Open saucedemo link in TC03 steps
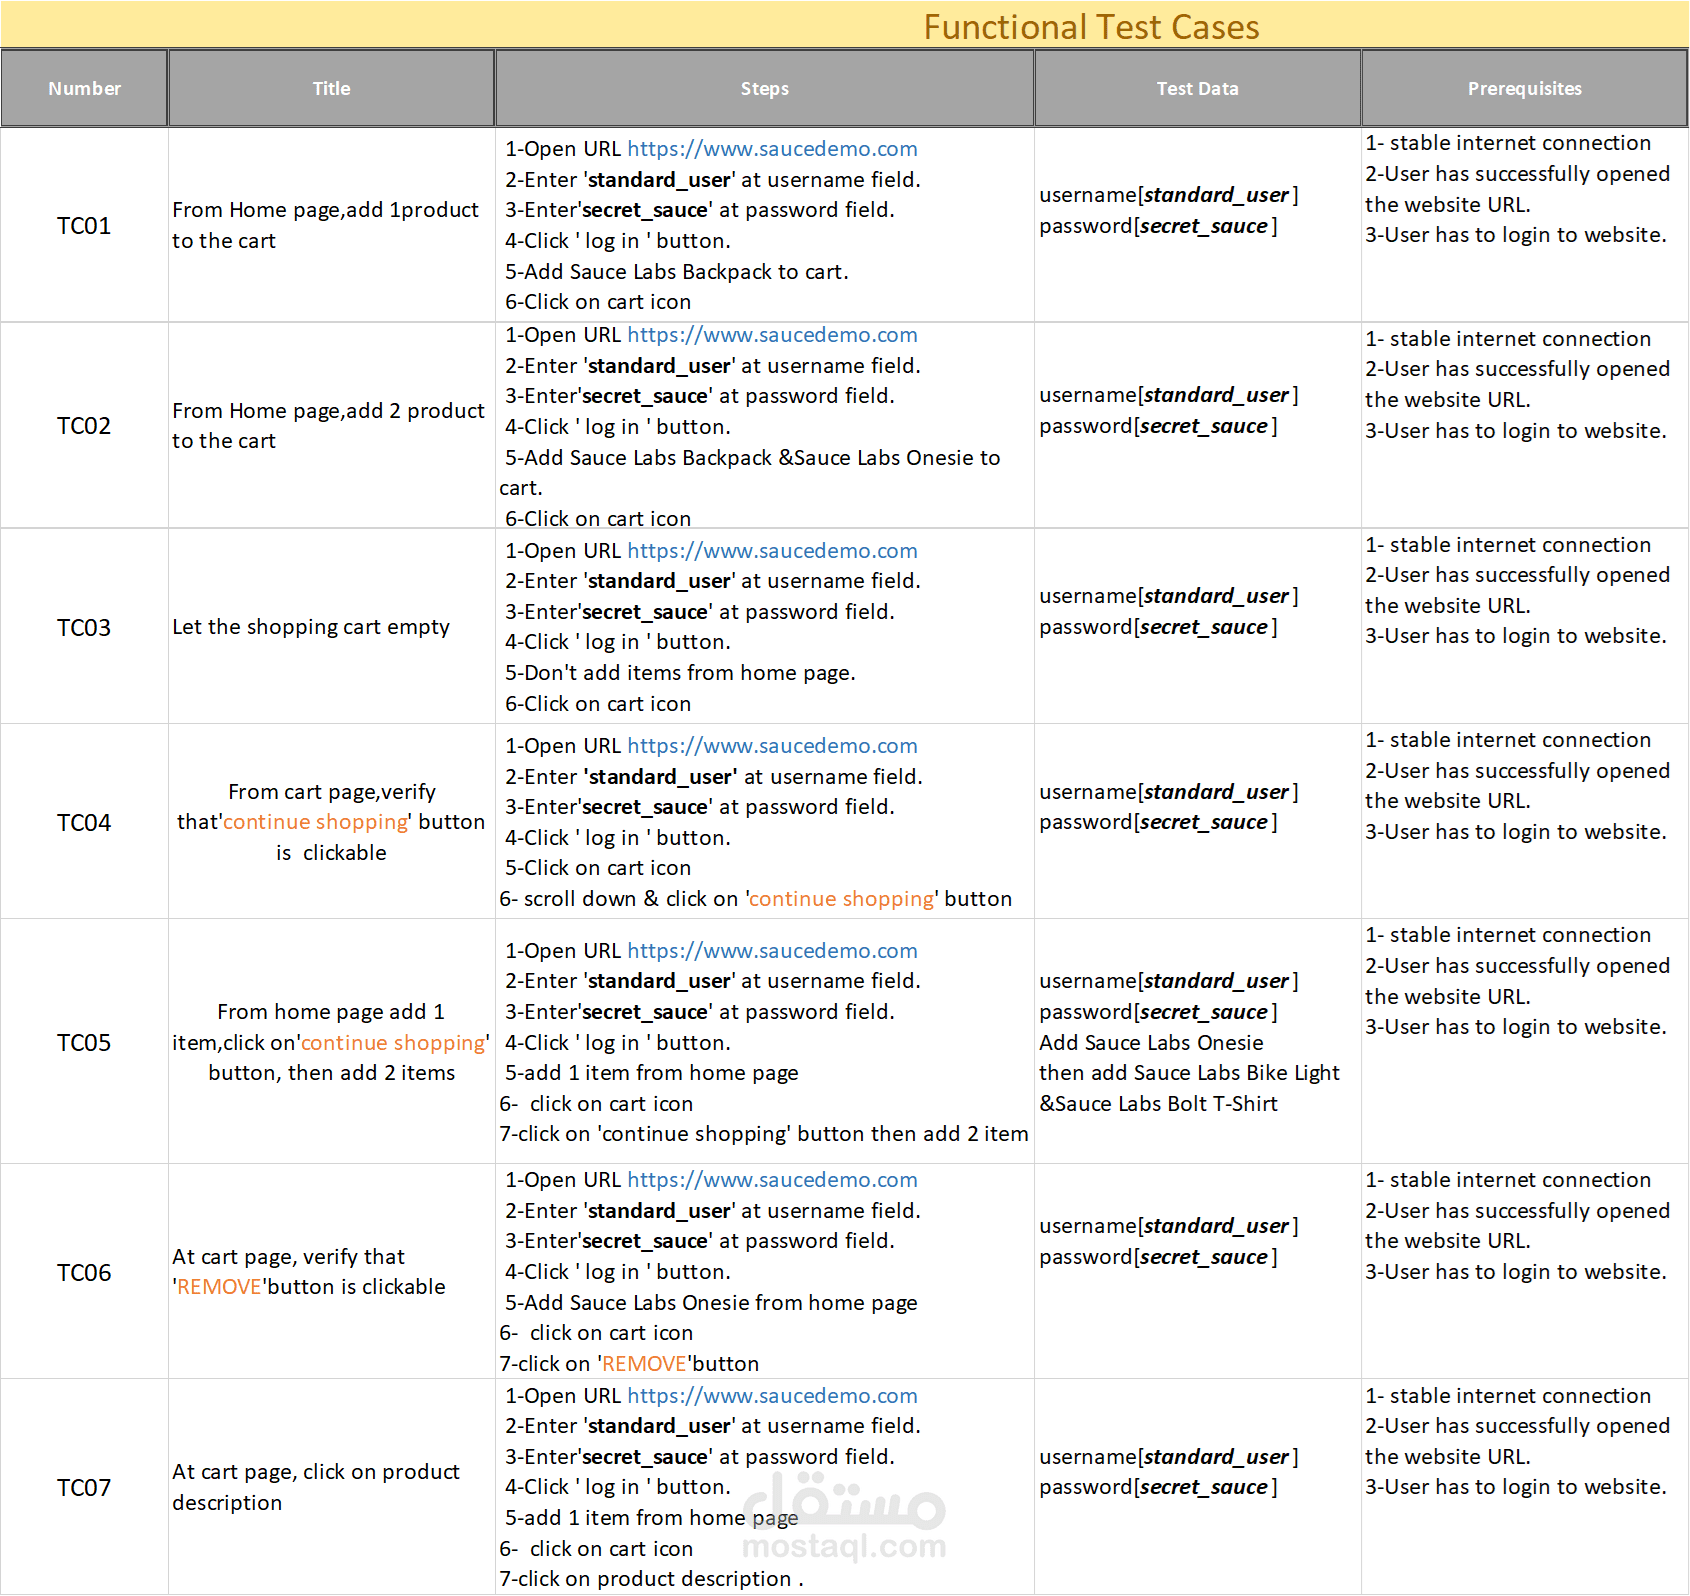 tap(772, 551)
